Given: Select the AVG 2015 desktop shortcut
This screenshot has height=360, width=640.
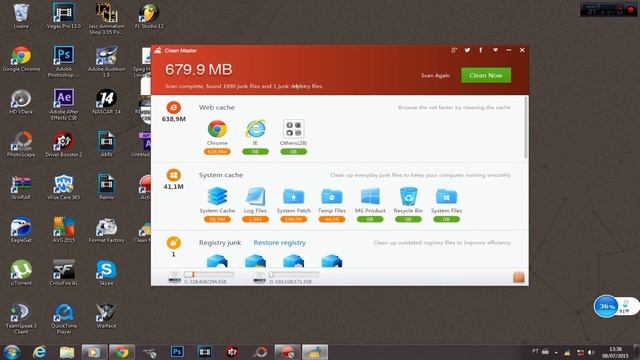Looking at the screenshot, I should coord(64,230).
